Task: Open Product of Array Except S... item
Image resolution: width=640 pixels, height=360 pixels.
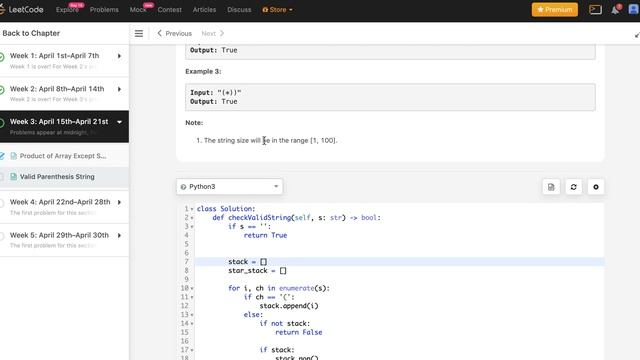Action: click(x=63, y=156)
